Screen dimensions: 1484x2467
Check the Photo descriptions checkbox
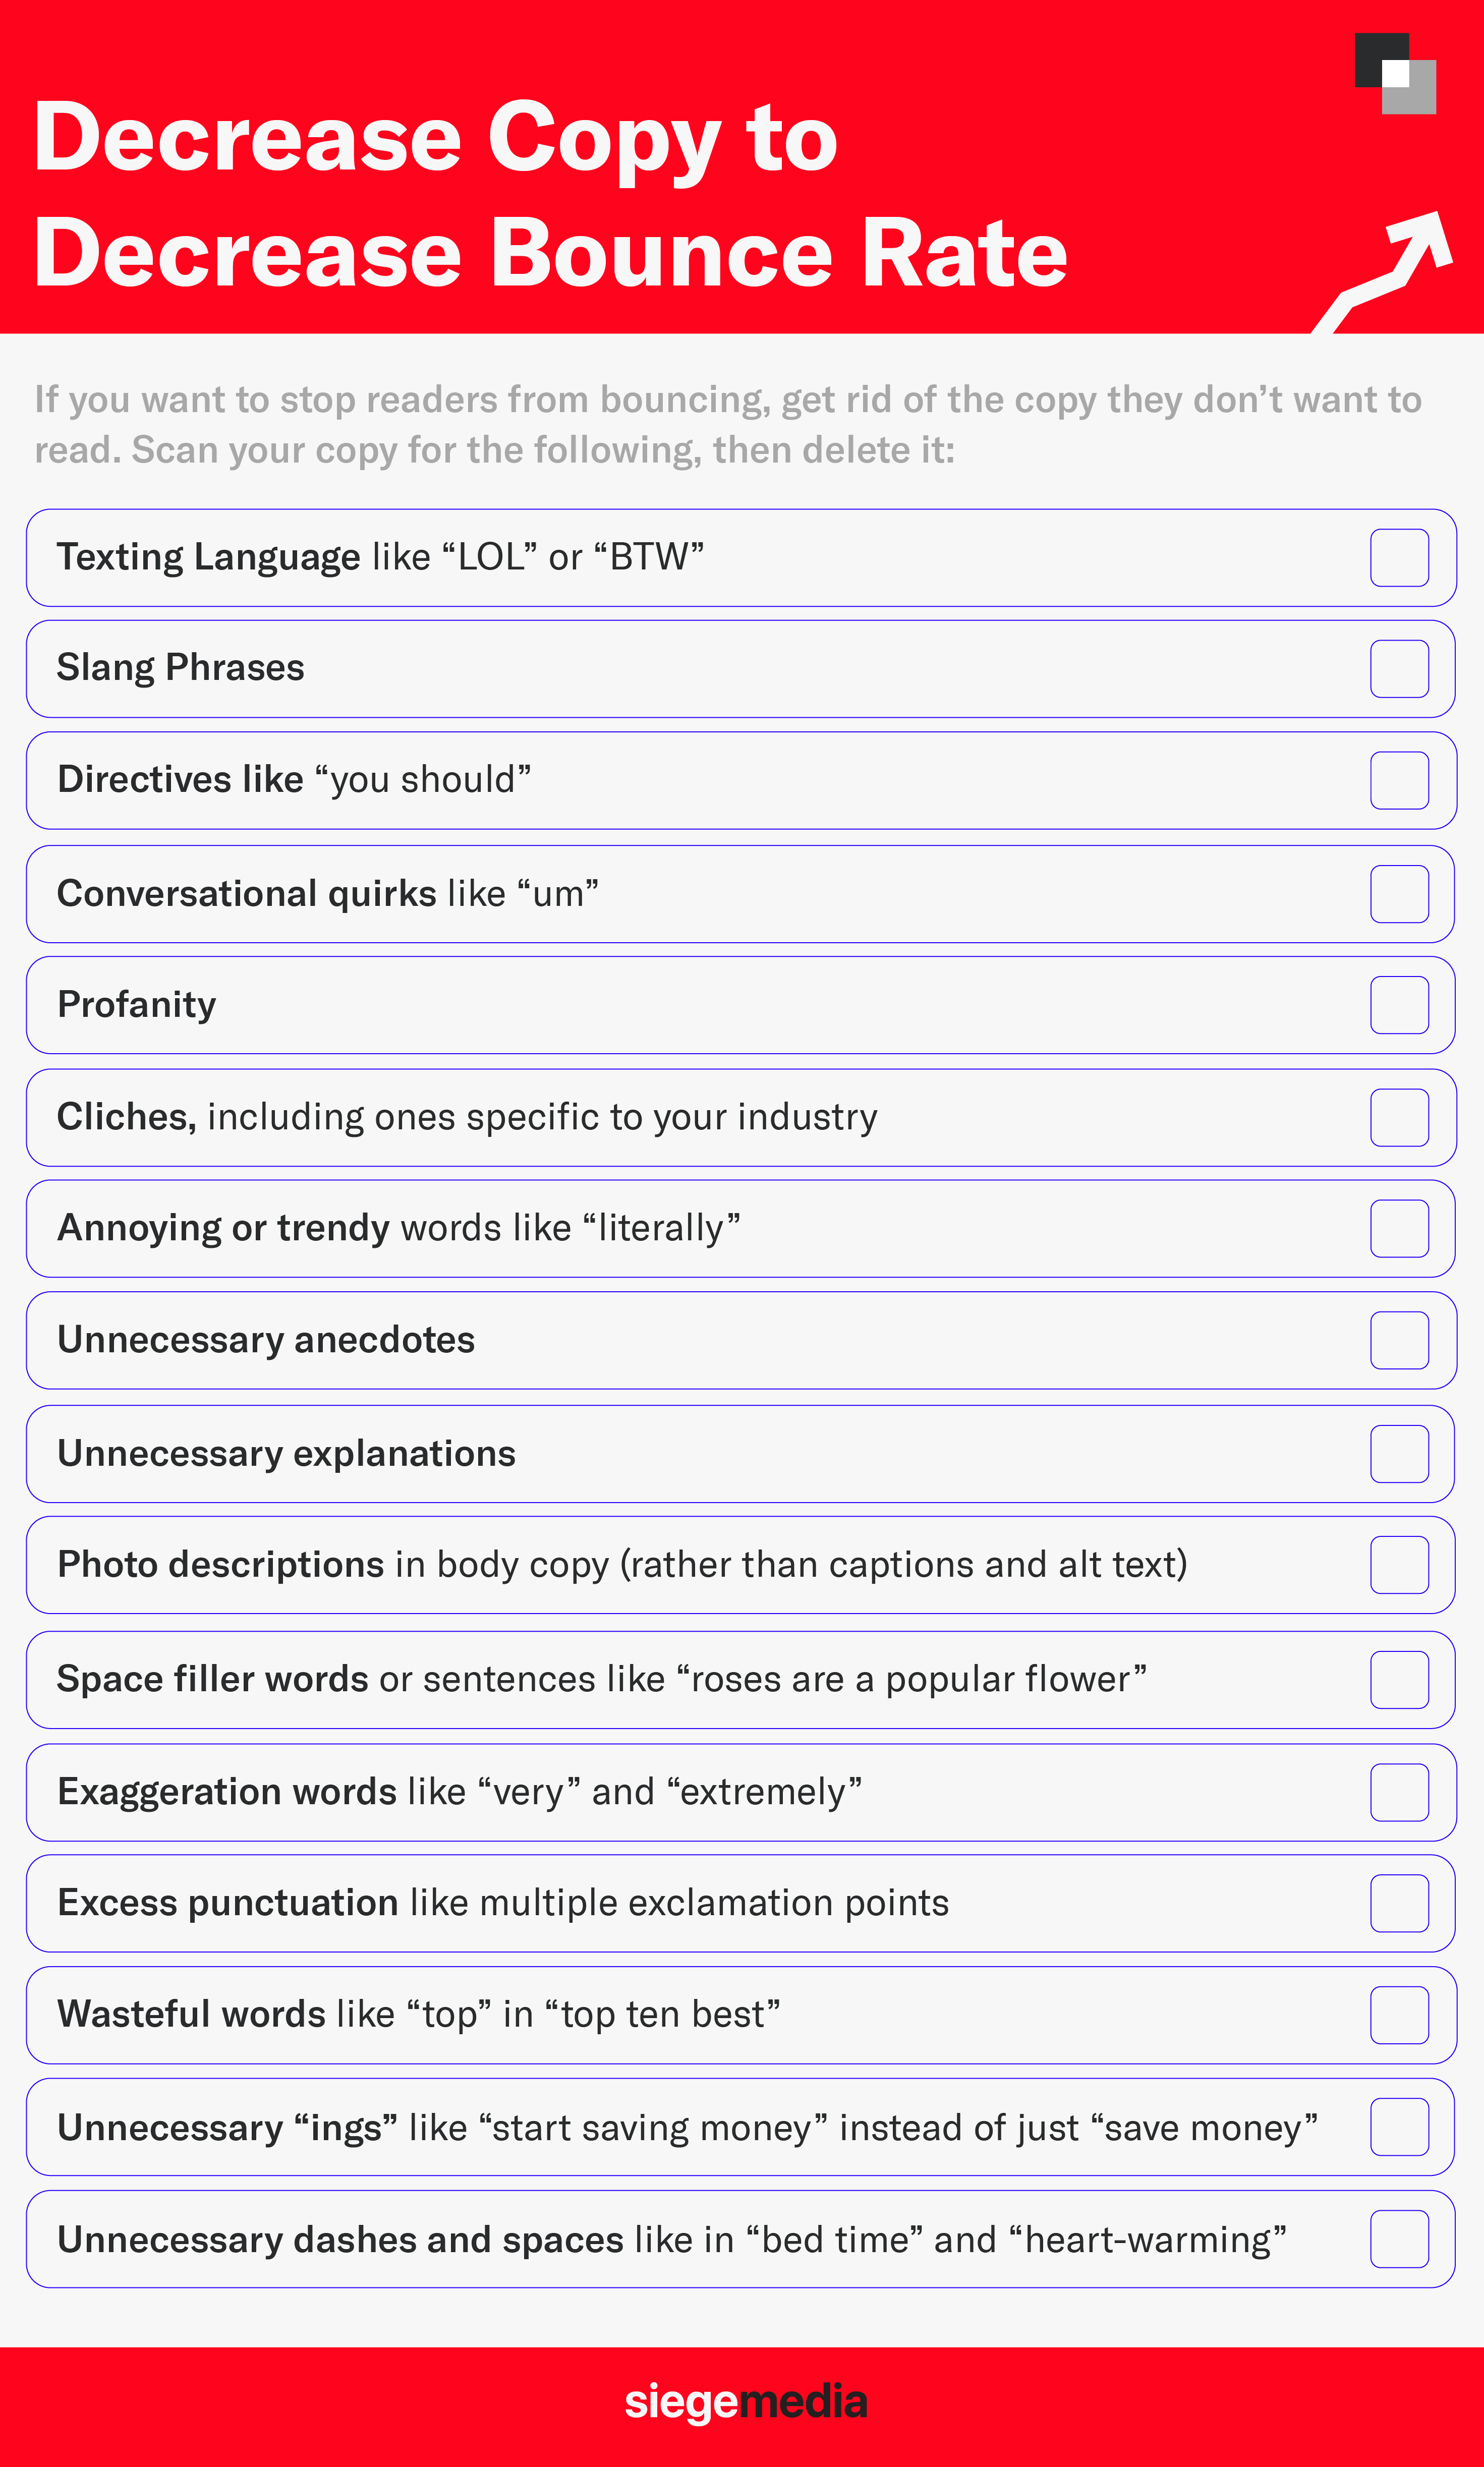pos(1399,1565)
